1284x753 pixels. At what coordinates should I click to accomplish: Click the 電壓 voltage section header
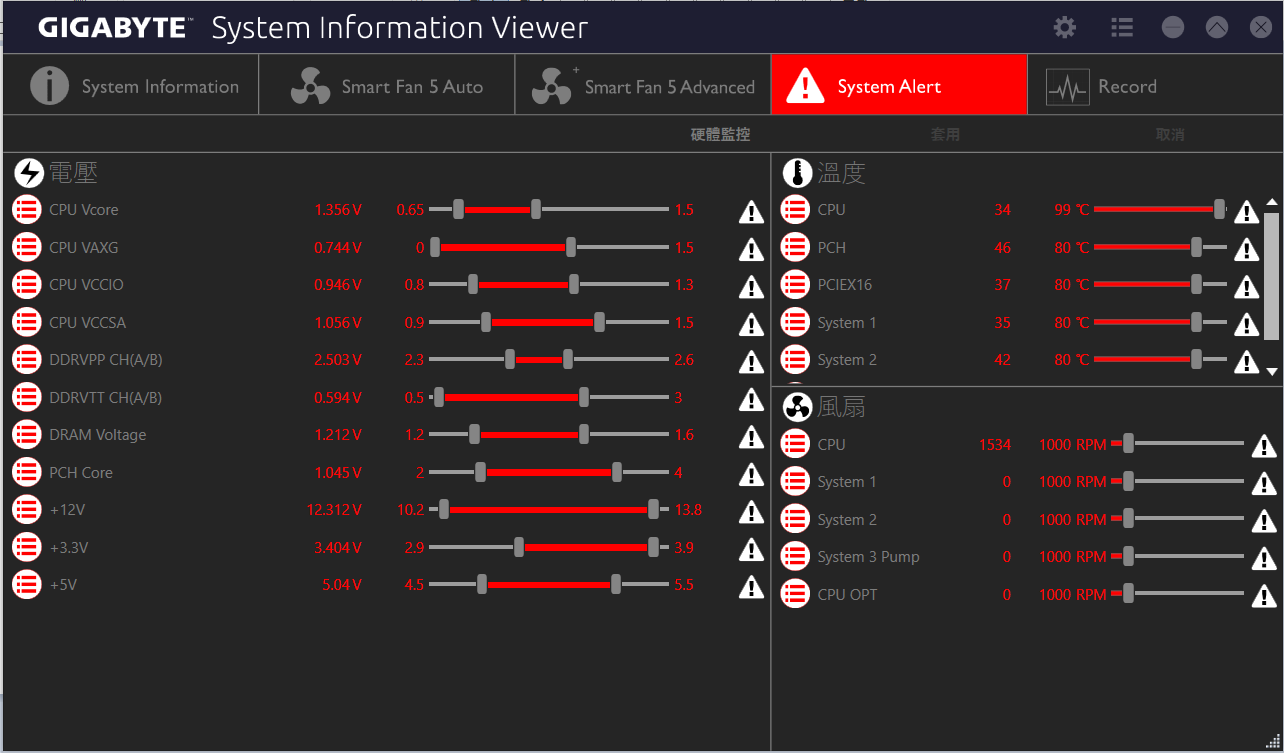[x=74, y=173]
